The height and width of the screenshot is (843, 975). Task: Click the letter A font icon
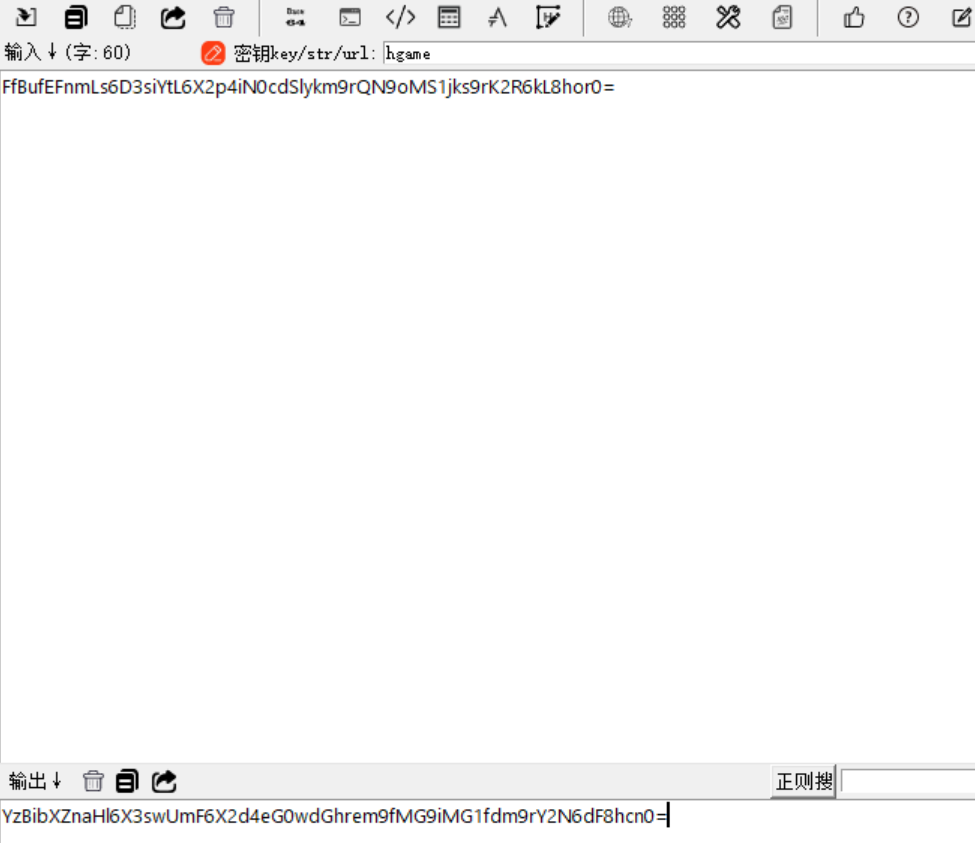pos(497,17)
